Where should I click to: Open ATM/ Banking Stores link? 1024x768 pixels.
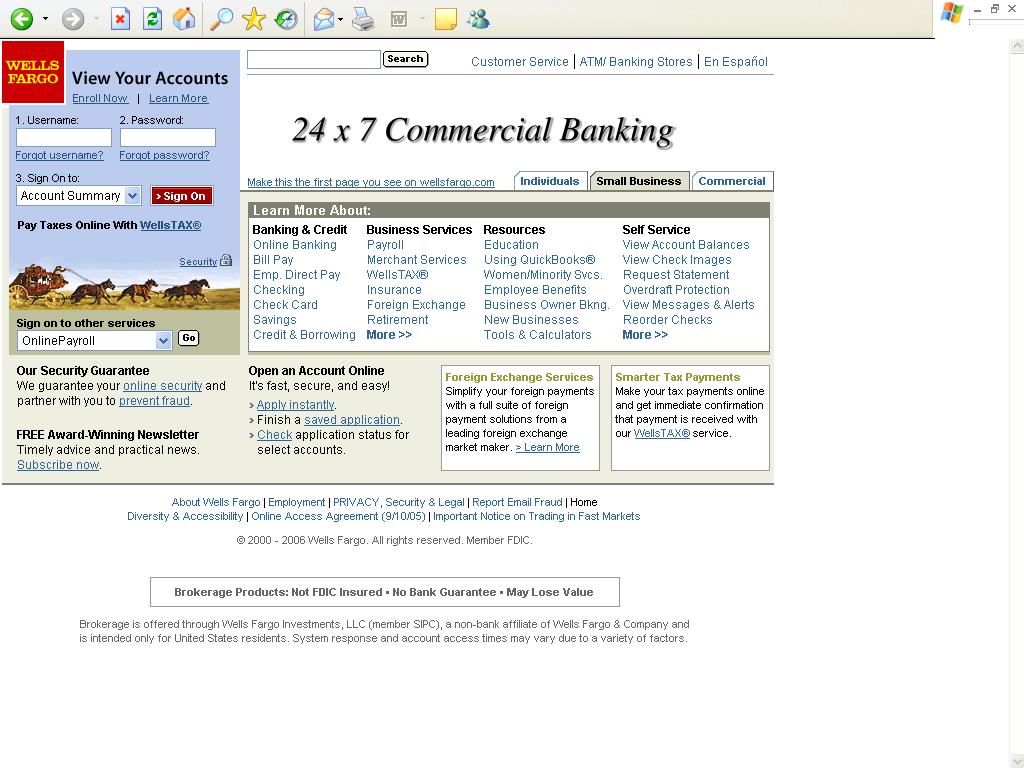pos(636,61)
